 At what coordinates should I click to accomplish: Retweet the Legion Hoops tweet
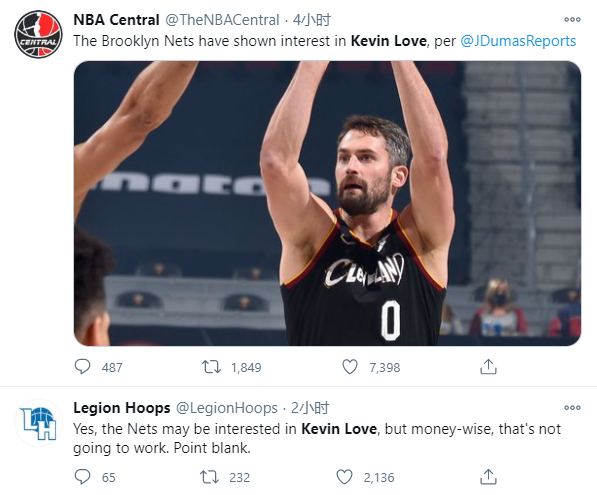(x=209, y=477)
